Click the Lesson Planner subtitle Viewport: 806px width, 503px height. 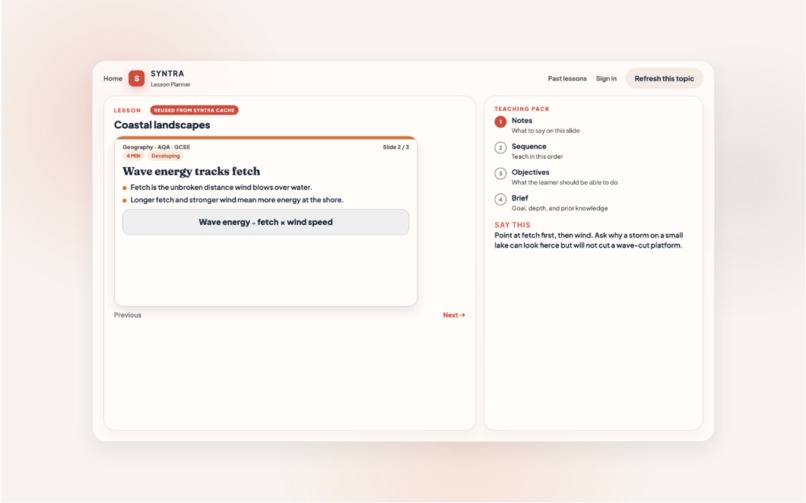(171, 84)
